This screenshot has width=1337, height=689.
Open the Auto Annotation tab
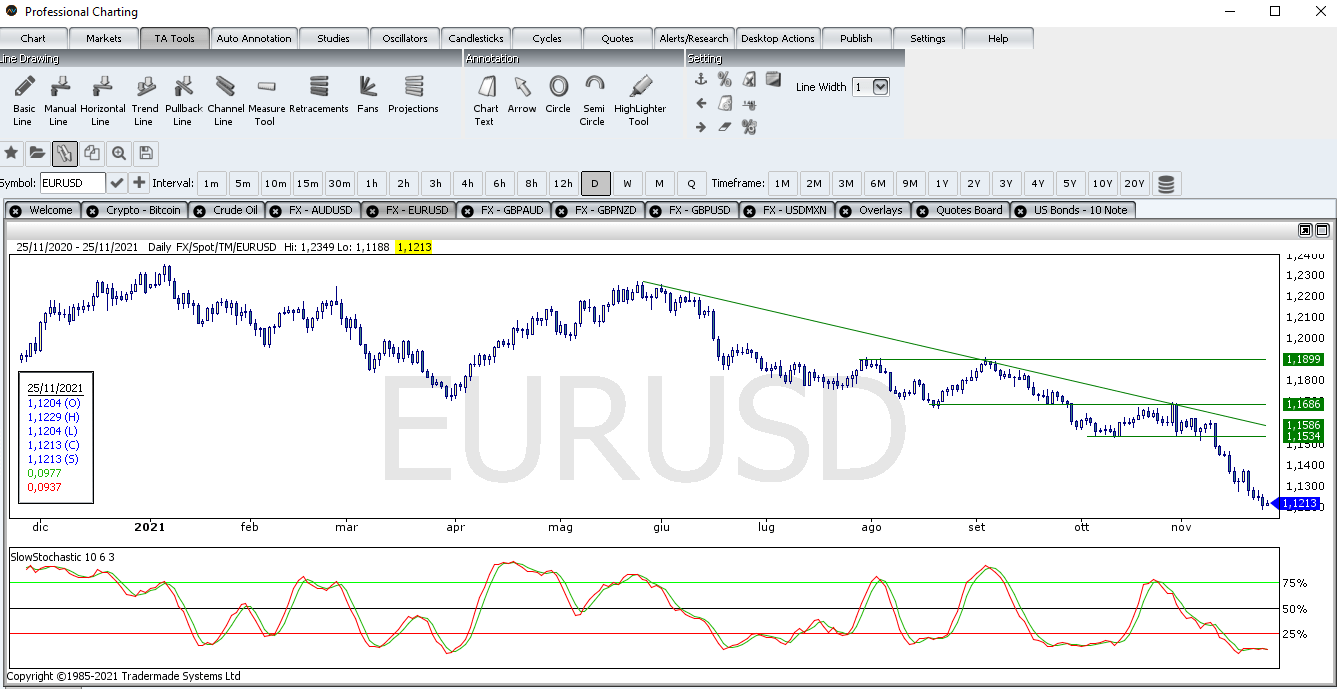click(254, 38)
